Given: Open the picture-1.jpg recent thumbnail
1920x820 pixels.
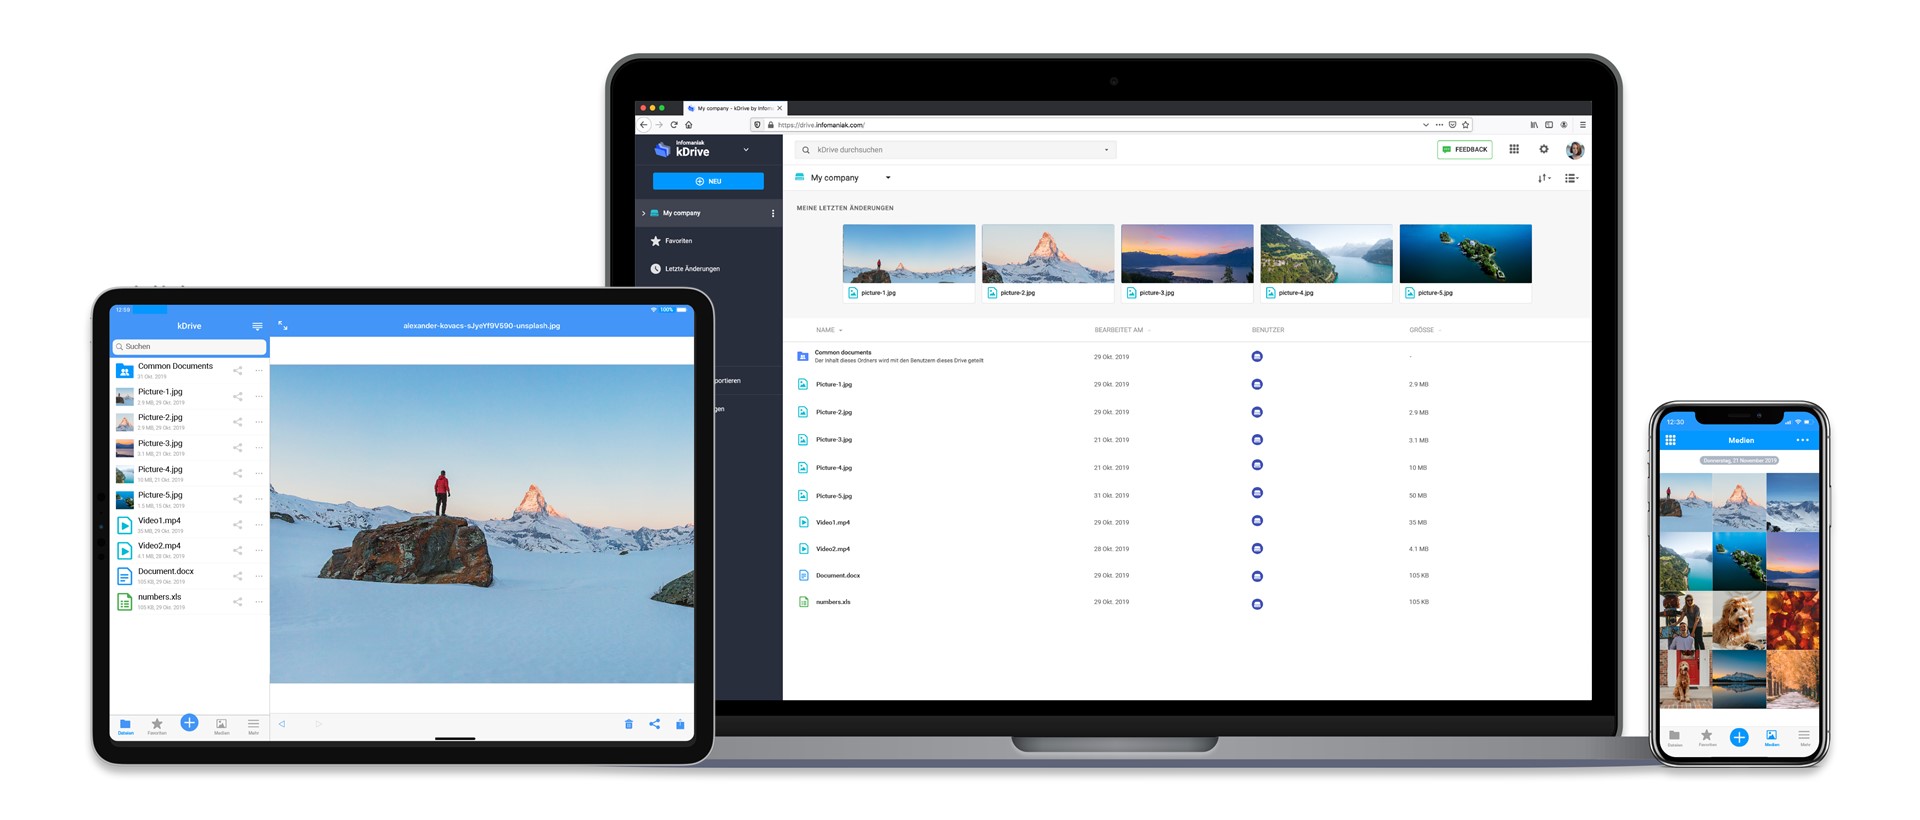Looking at the screenshot, I should coord(909,262).
